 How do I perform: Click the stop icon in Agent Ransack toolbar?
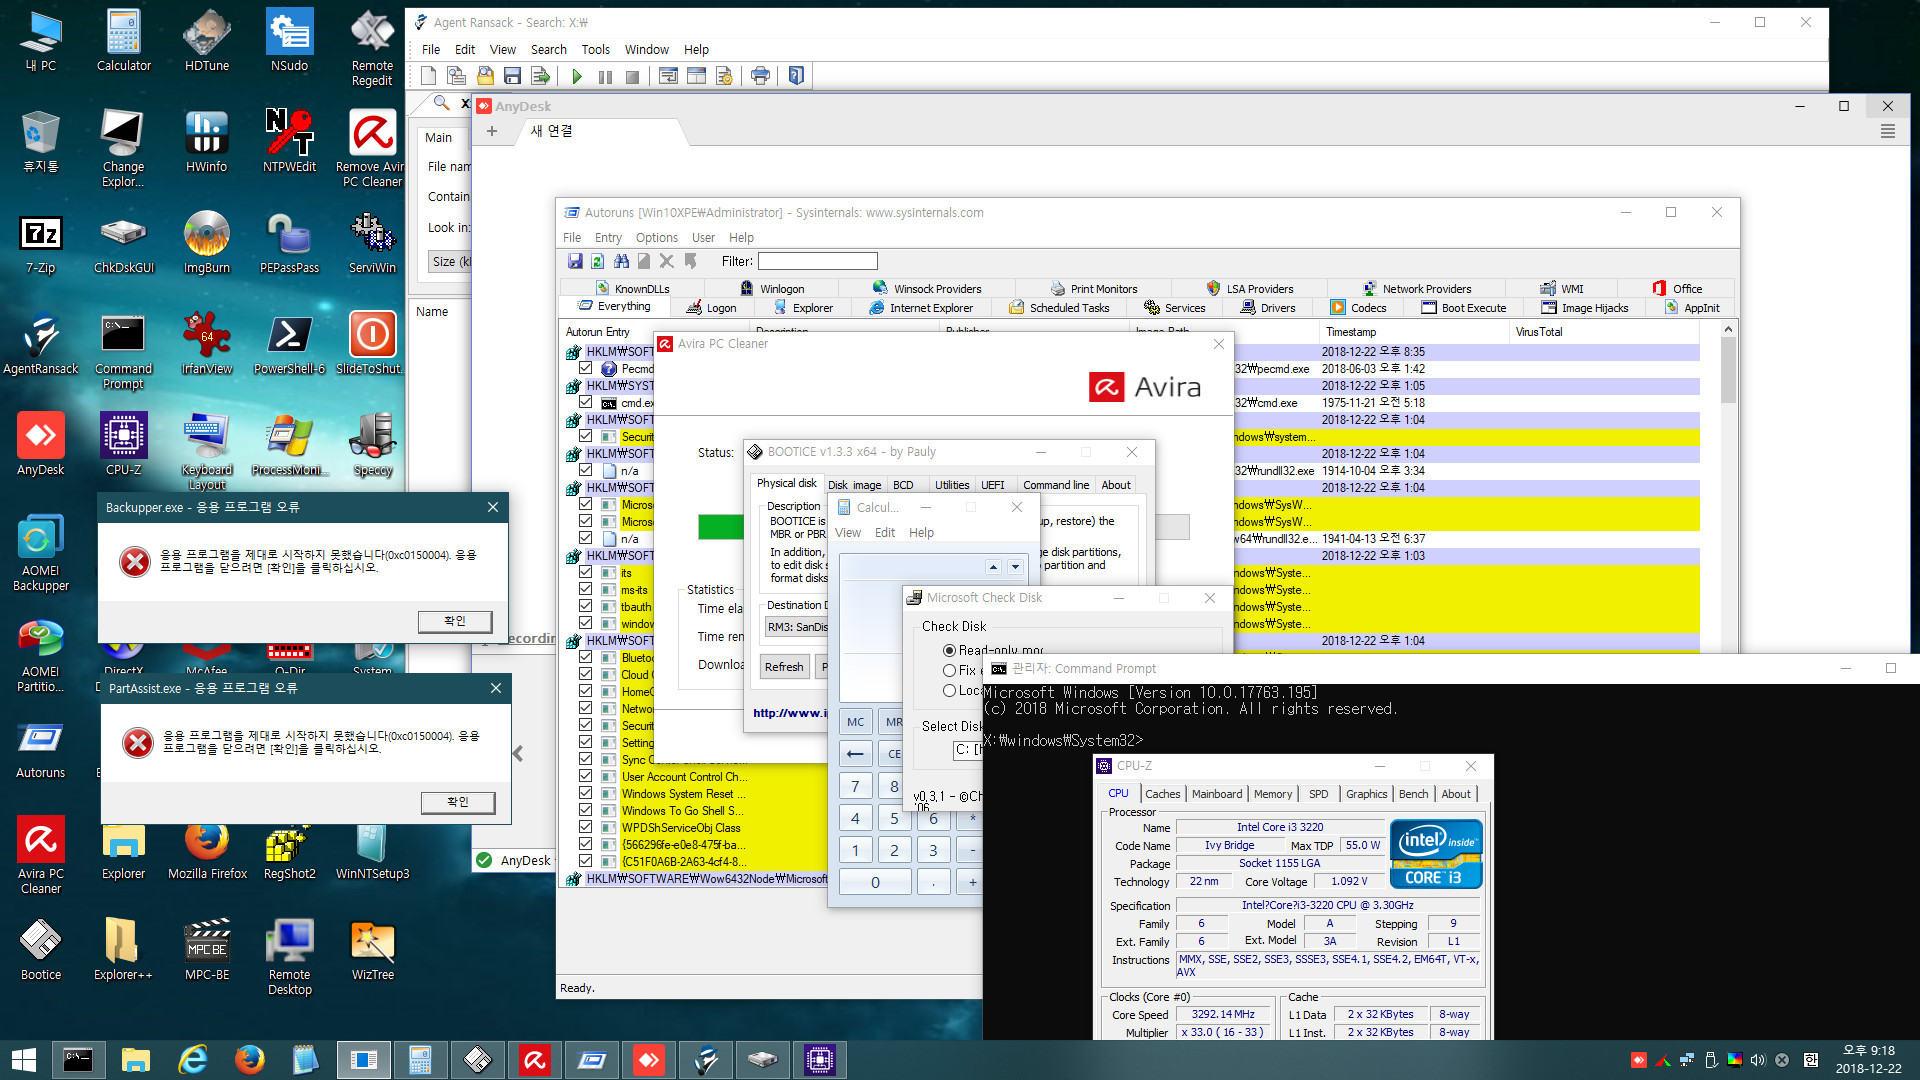[632, 76]
